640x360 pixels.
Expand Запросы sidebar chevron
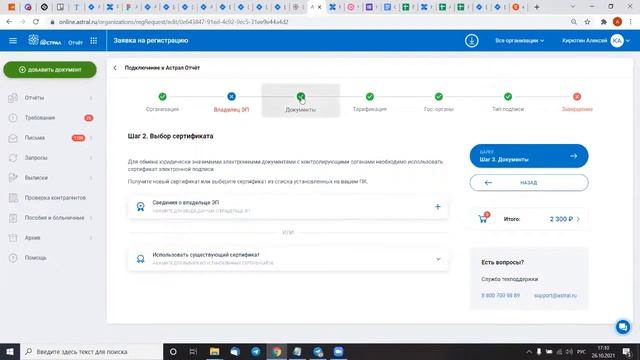[91, 158]
